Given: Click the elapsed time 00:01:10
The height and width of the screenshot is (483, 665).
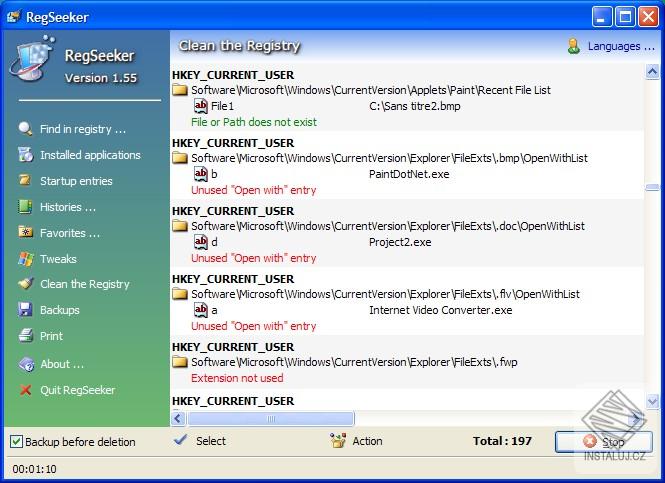Looking at the screenshot, I should click(x=34, y=469).
